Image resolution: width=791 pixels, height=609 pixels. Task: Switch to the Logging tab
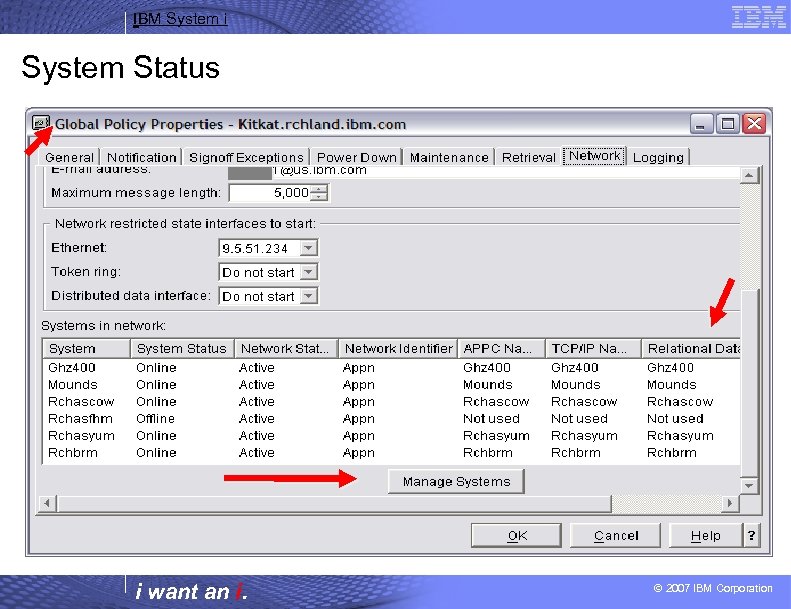click(658, 157)
